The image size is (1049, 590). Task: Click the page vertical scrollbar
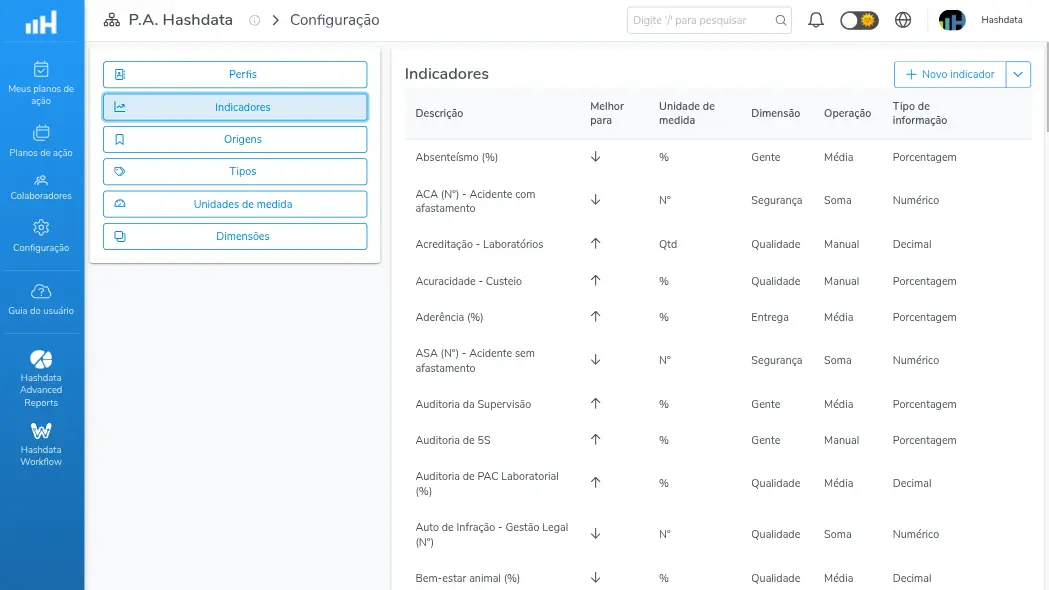pyautogui.click(x=1046, y=87)
